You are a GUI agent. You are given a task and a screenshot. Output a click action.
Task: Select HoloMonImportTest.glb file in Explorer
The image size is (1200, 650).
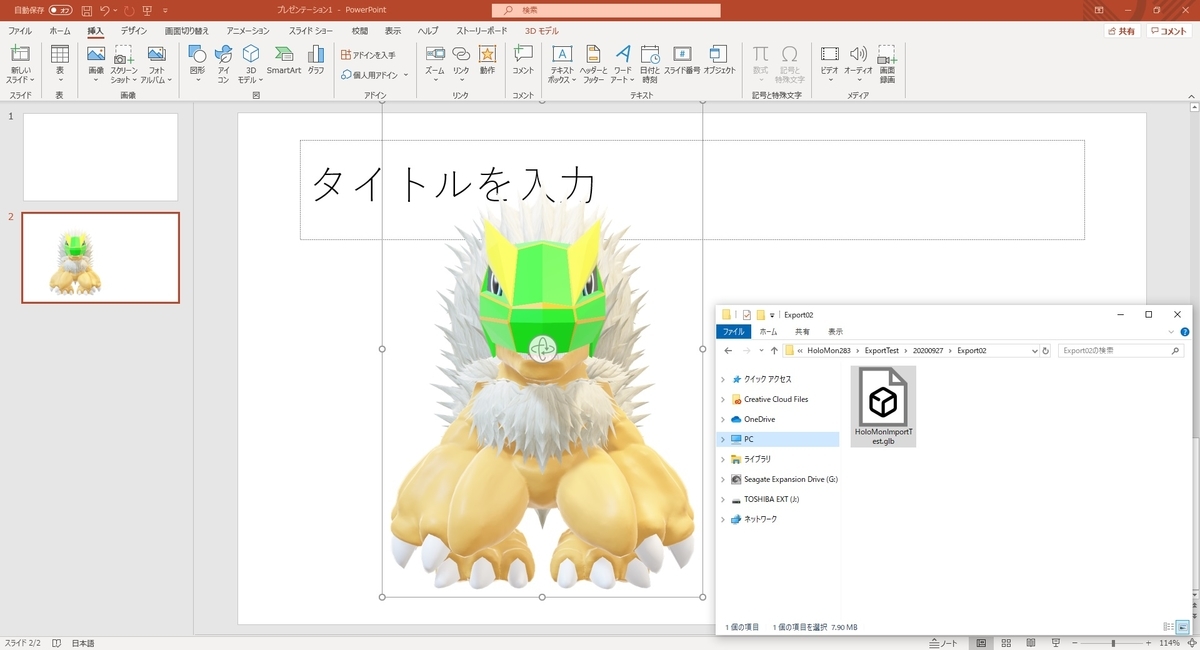(882, 407)
